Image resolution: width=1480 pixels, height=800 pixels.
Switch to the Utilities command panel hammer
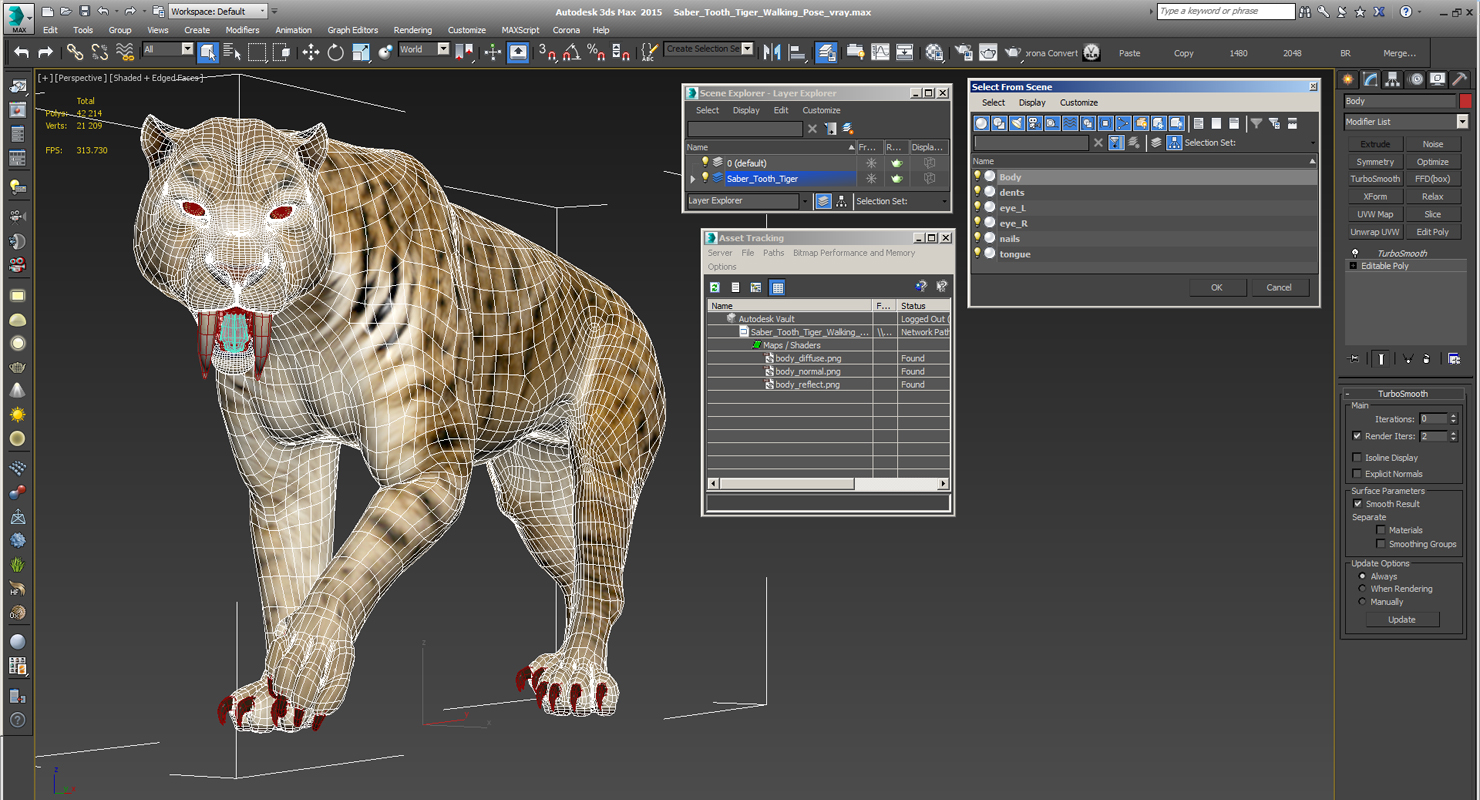(1461, 79)
